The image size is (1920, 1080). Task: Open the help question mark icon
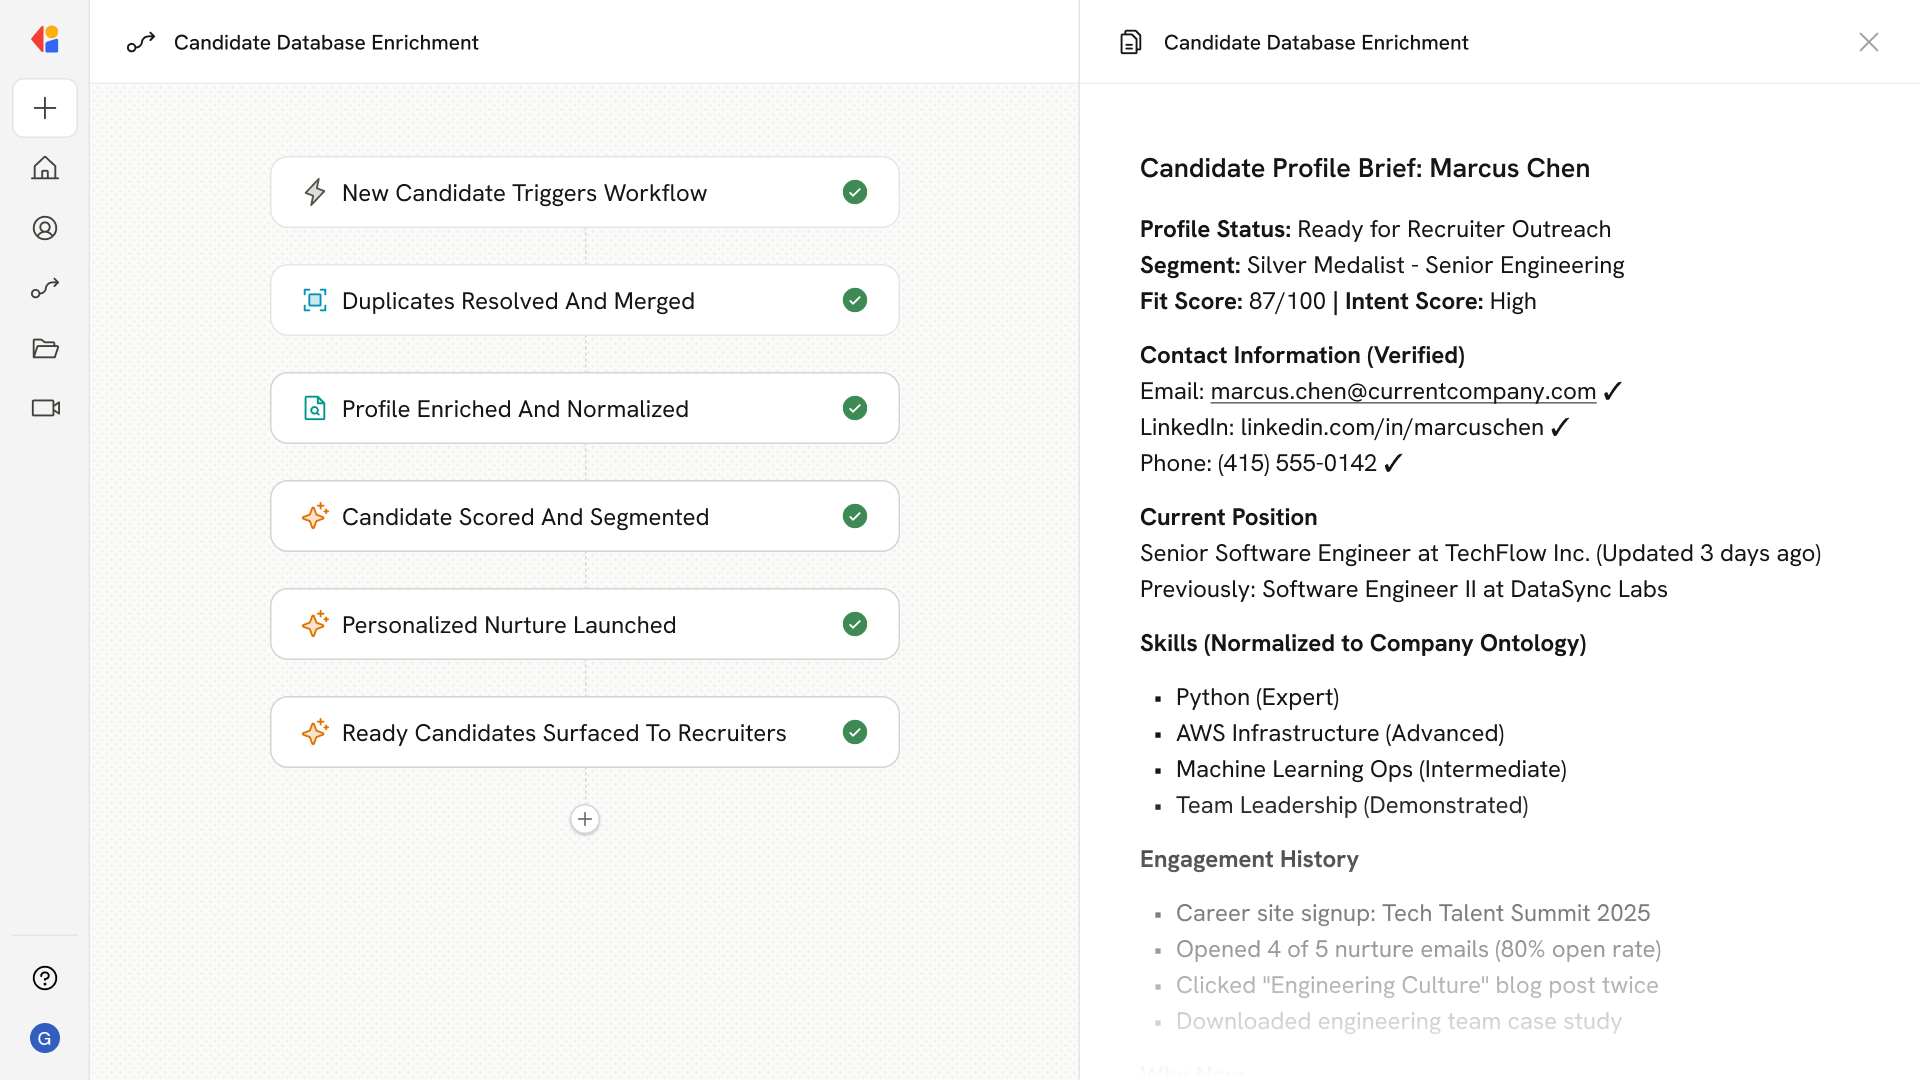[45, 978]
